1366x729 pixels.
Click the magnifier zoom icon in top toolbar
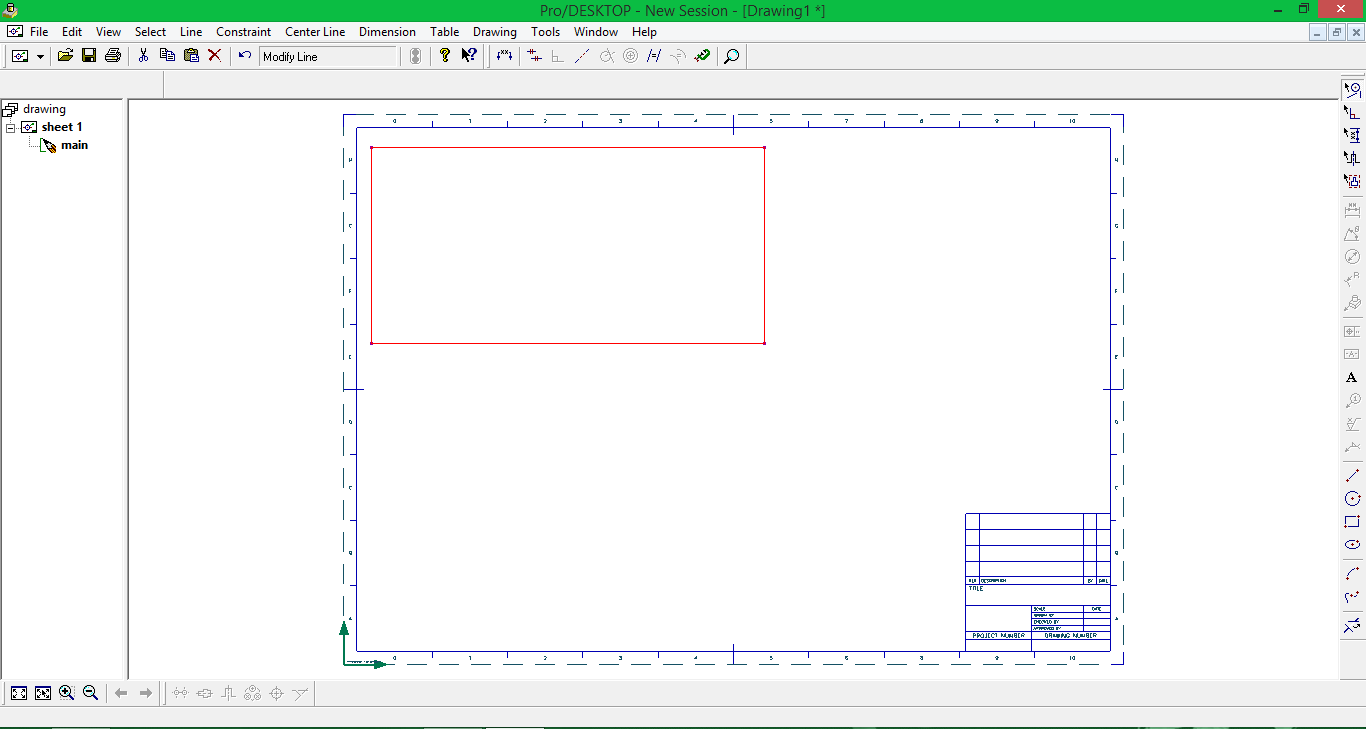coord(732,56)
